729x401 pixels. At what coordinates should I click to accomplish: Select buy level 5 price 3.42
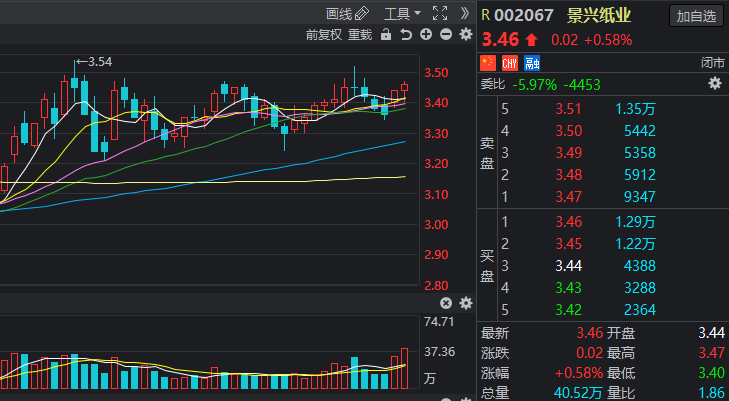pyautogui.click(x=569, y=309)
